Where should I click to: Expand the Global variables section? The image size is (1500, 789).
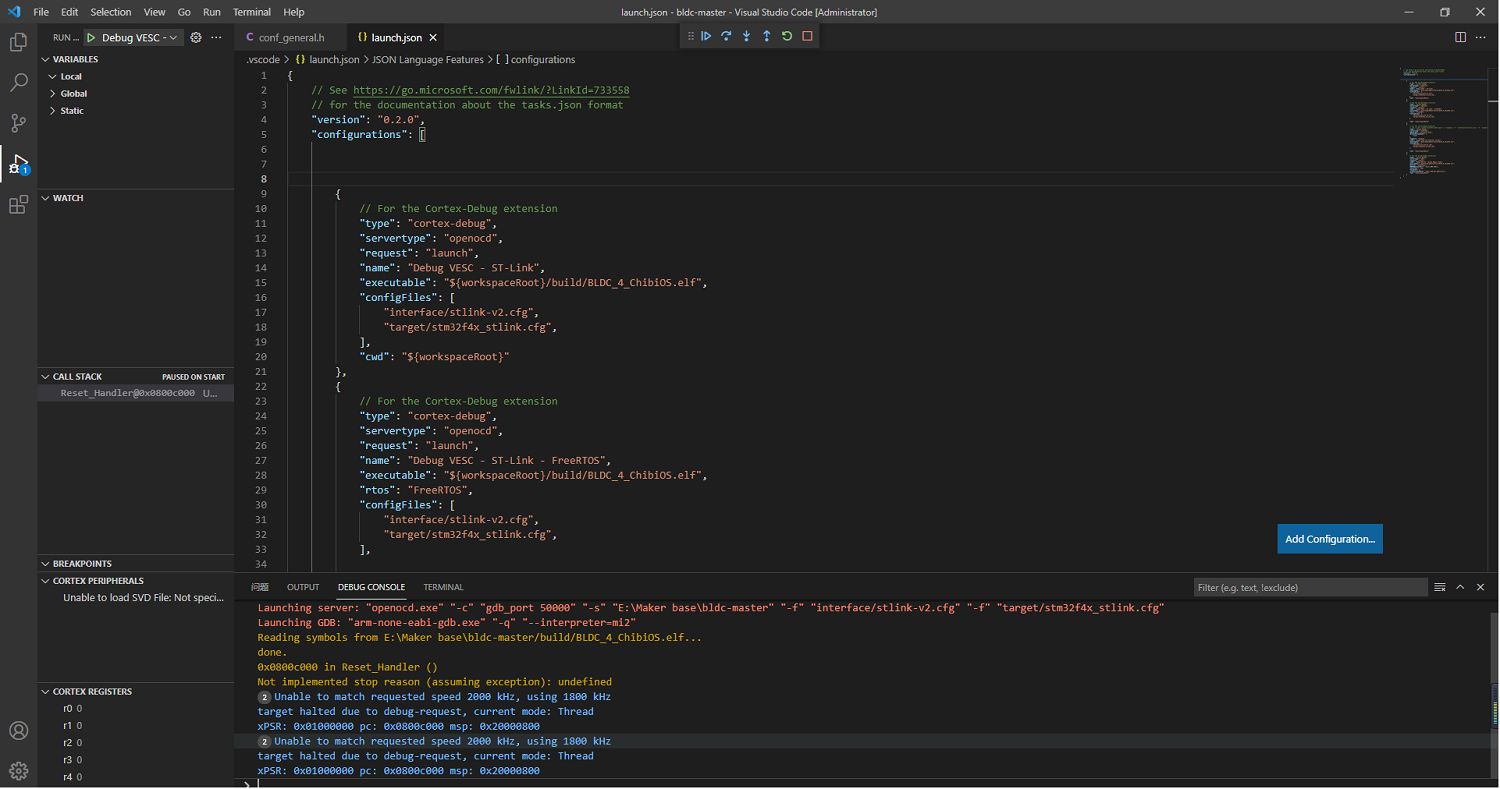click(x=71, y=93)
